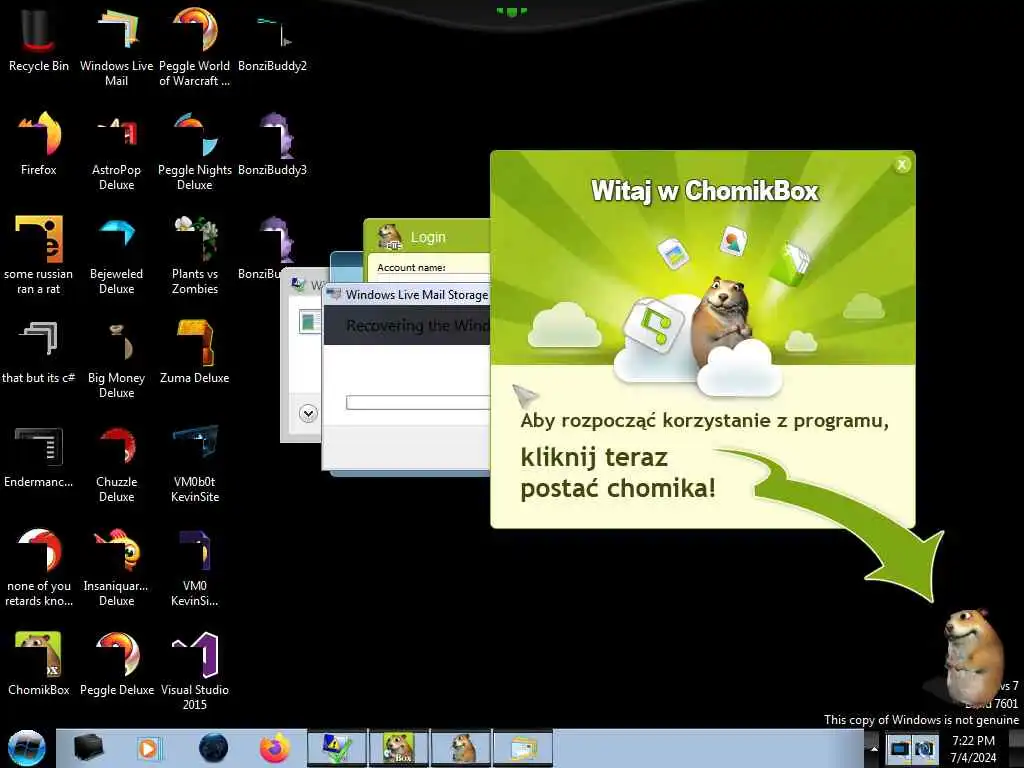Switch to the second hamster taskbar button
The height and width of the screenshot is (768, 1024).
pos(461,748)
